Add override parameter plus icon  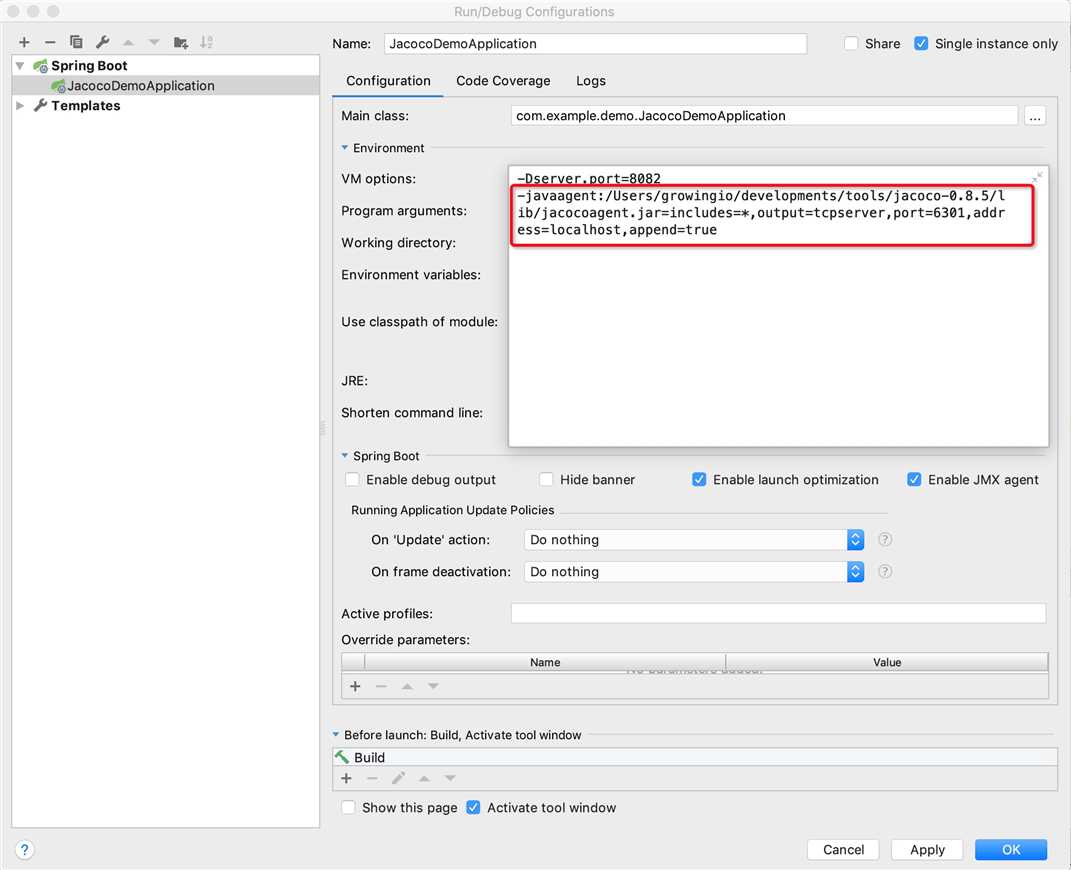pyautogui.click(x=355, y=686)
